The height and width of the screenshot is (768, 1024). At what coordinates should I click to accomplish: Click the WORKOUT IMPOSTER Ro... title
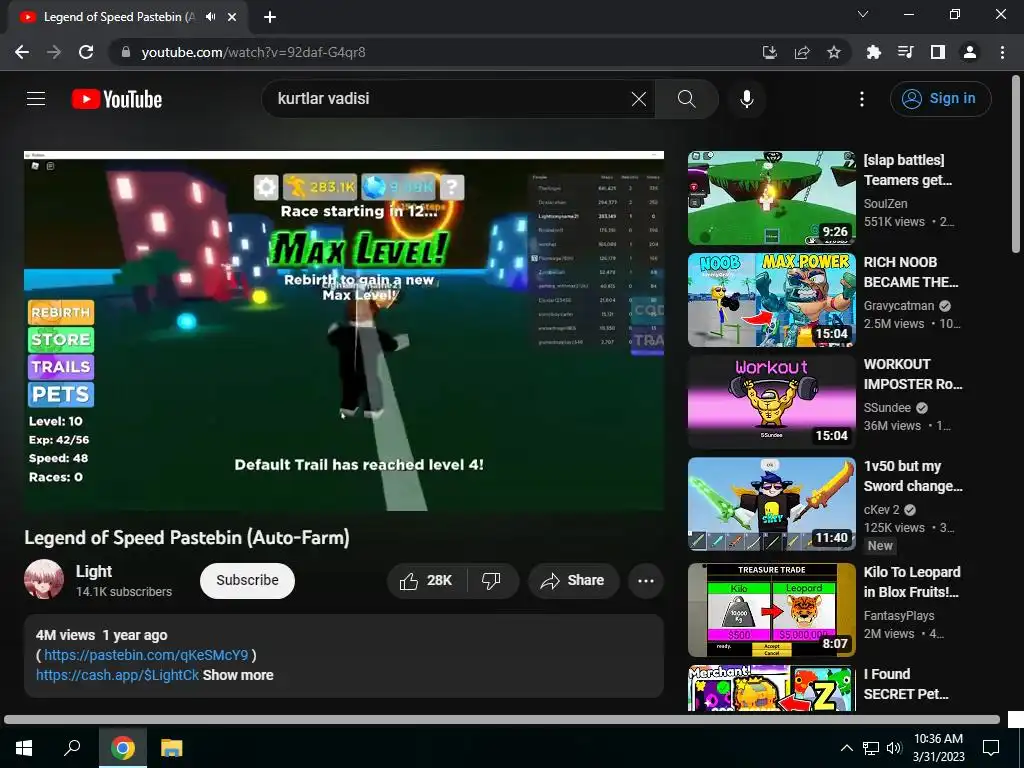point(913,374)
